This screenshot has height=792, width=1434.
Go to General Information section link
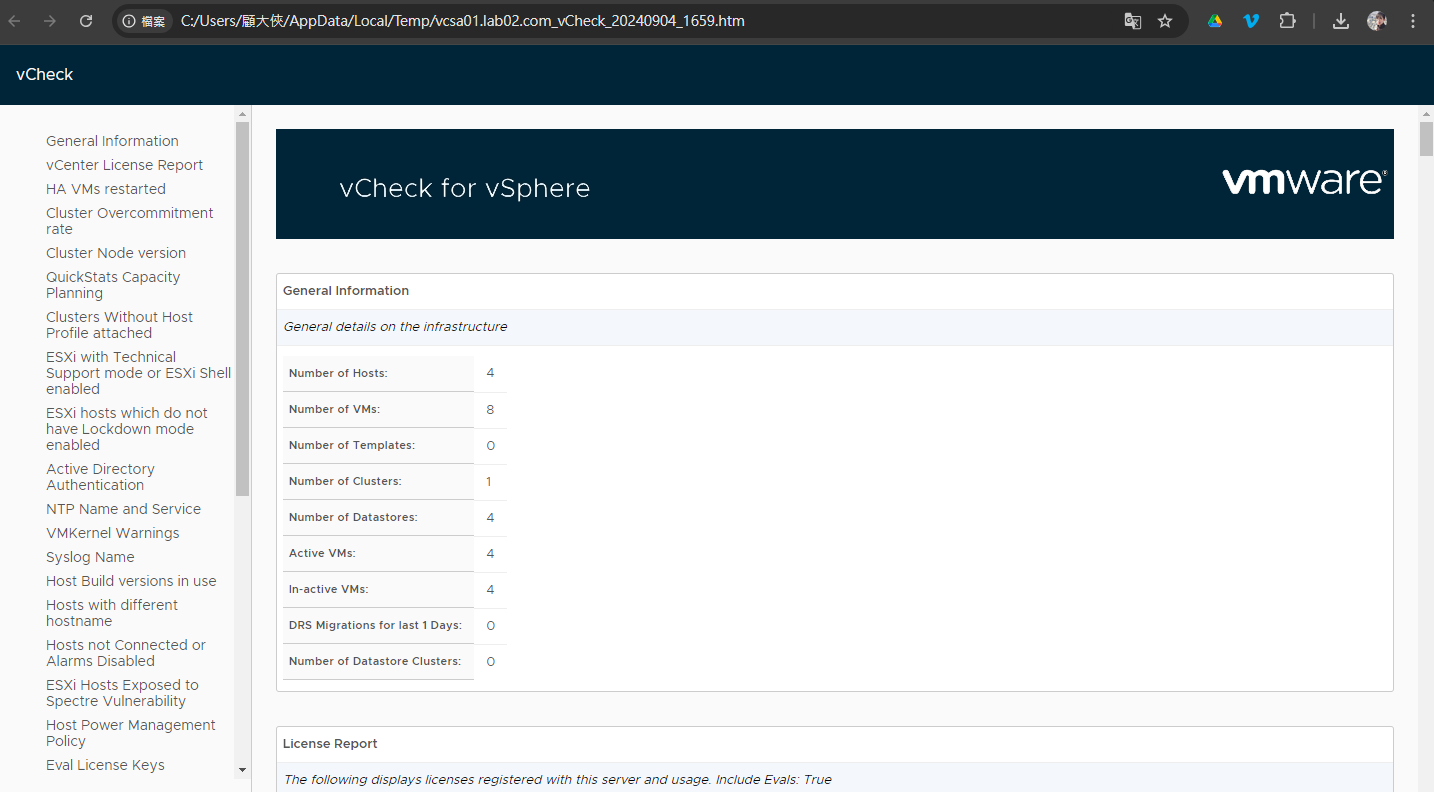point(112,141)
